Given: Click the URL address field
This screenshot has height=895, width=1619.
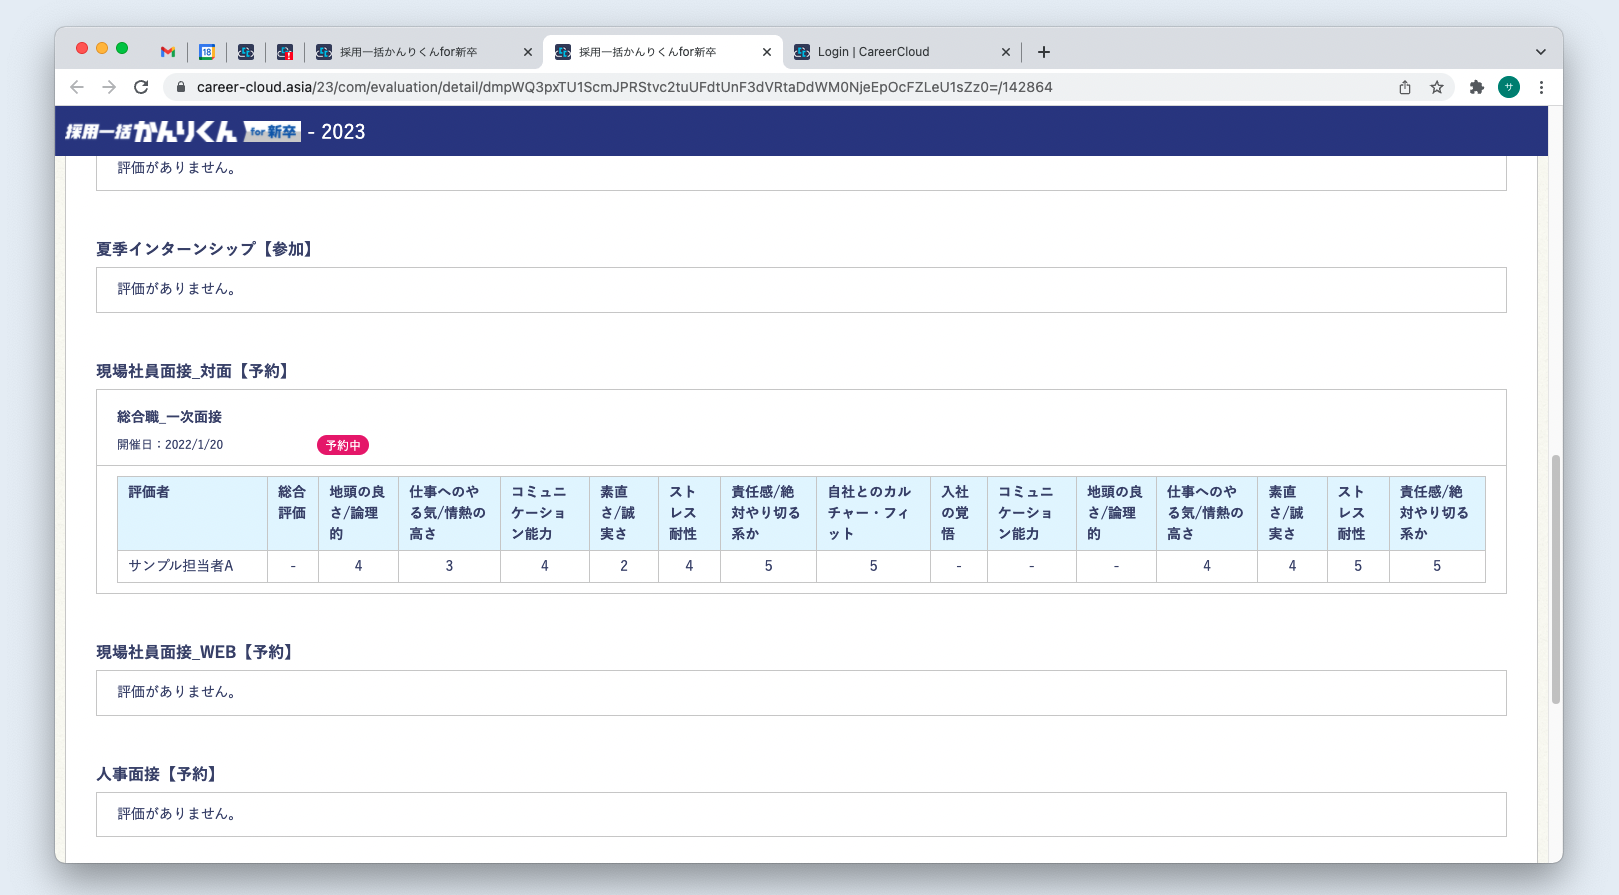Looking at the screenshot, I should 700,87.
